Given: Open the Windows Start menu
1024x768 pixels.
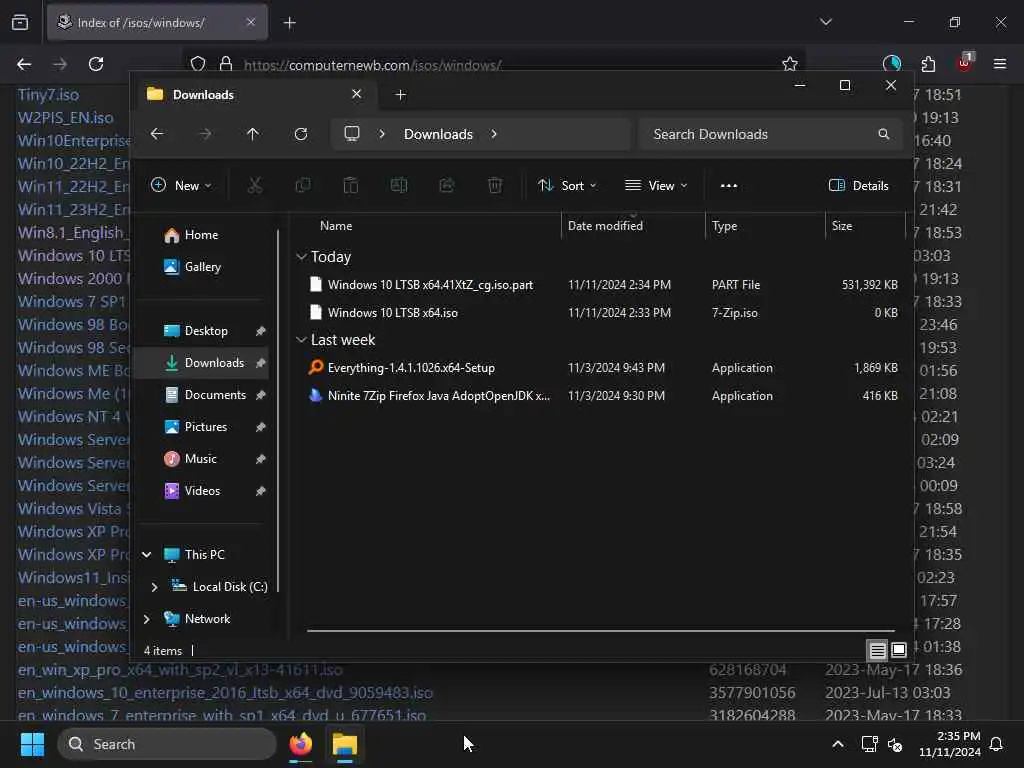Looking at the screenshot, I should 32,744.
